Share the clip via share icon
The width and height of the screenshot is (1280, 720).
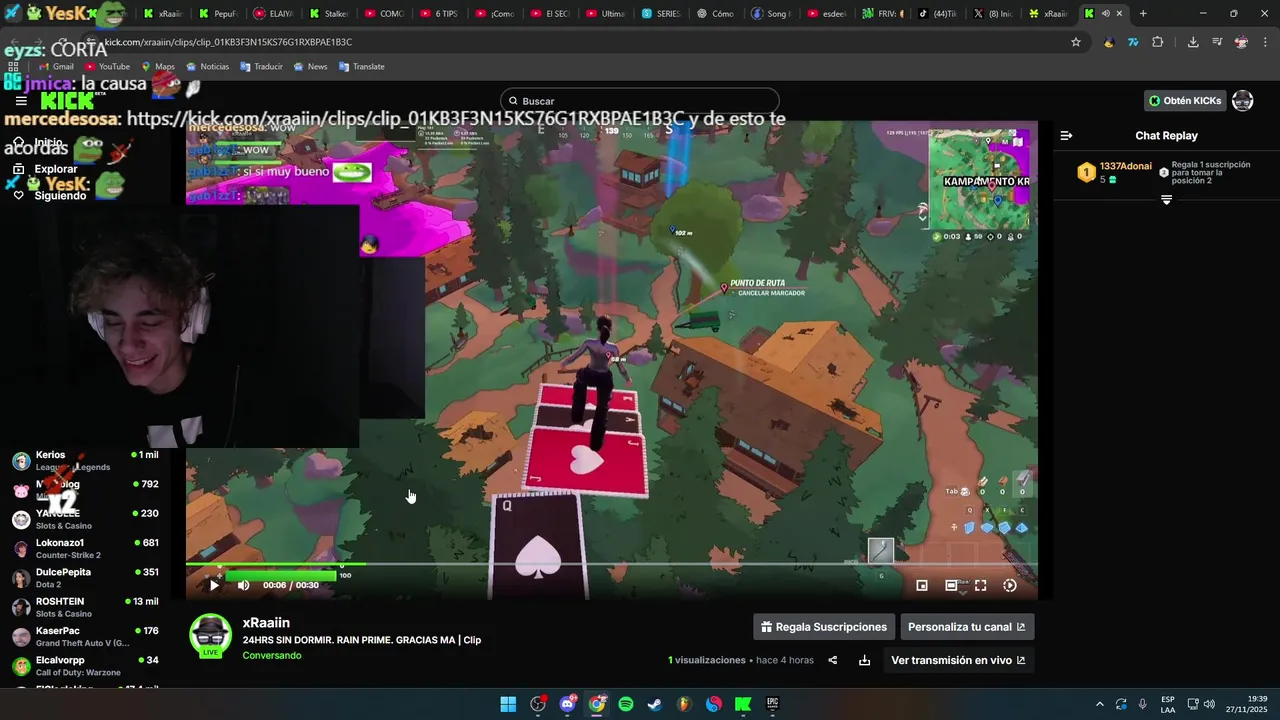click(x=832, y=660)
